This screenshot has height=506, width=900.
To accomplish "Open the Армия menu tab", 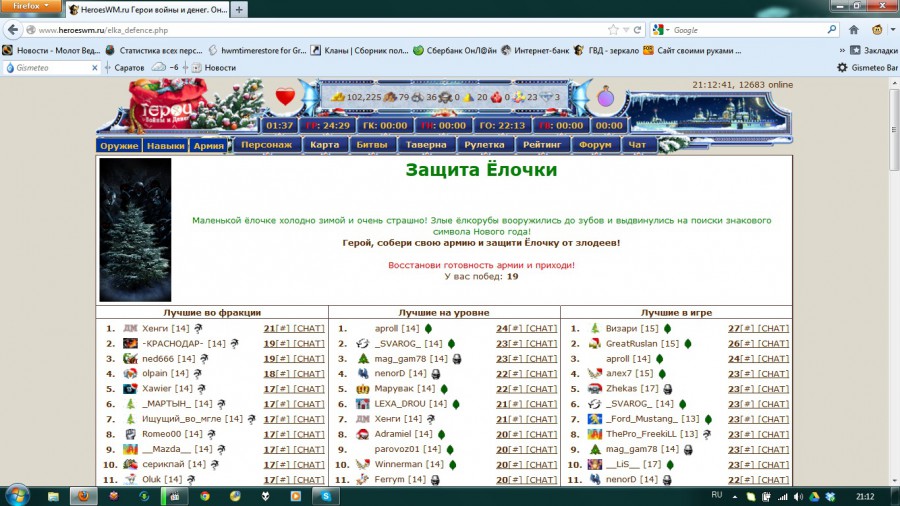I will [208, 146].
